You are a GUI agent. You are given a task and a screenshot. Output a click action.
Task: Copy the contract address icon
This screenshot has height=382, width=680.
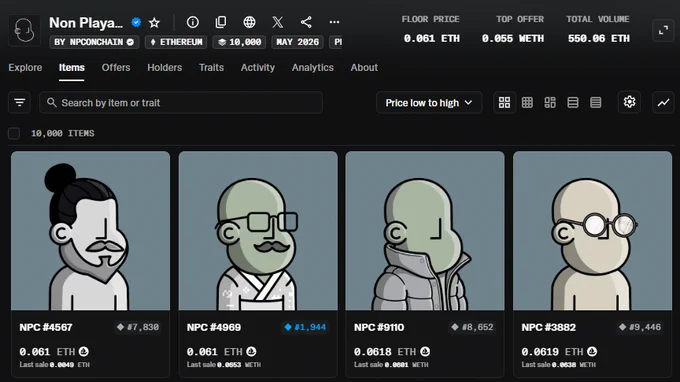221,22
